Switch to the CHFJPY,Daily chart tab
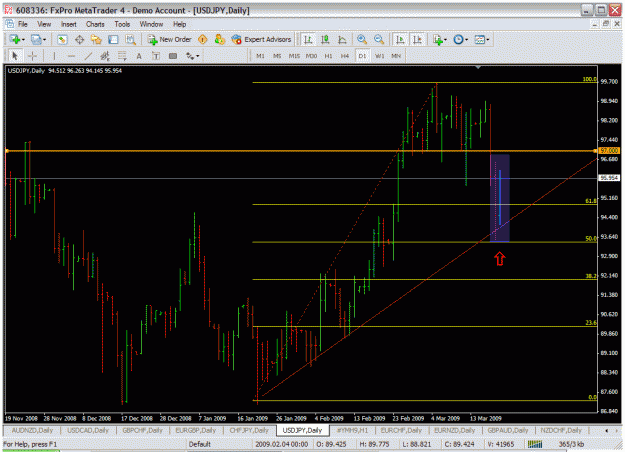Viewport: 625px width, 452px height. pos(249,430)
